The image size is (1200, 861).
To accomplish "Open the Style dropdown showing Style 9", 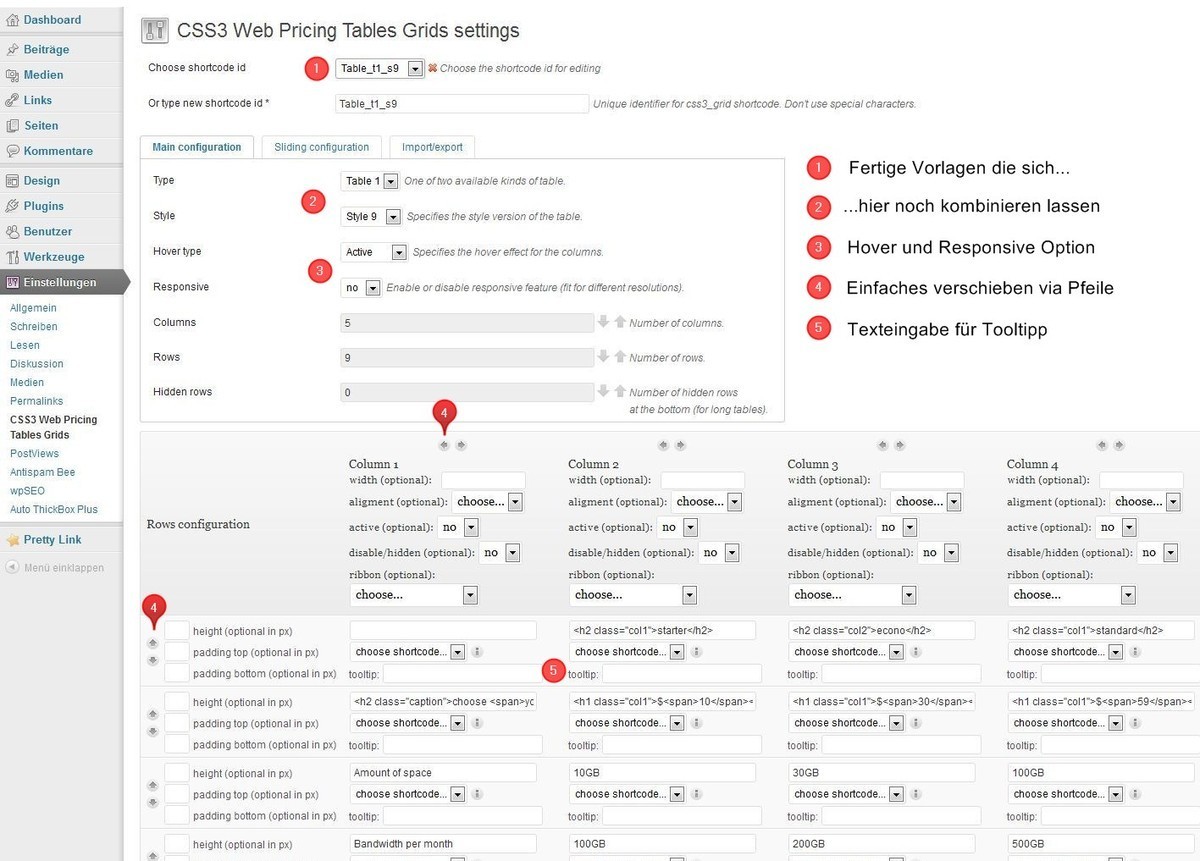I will click(371, 216).
